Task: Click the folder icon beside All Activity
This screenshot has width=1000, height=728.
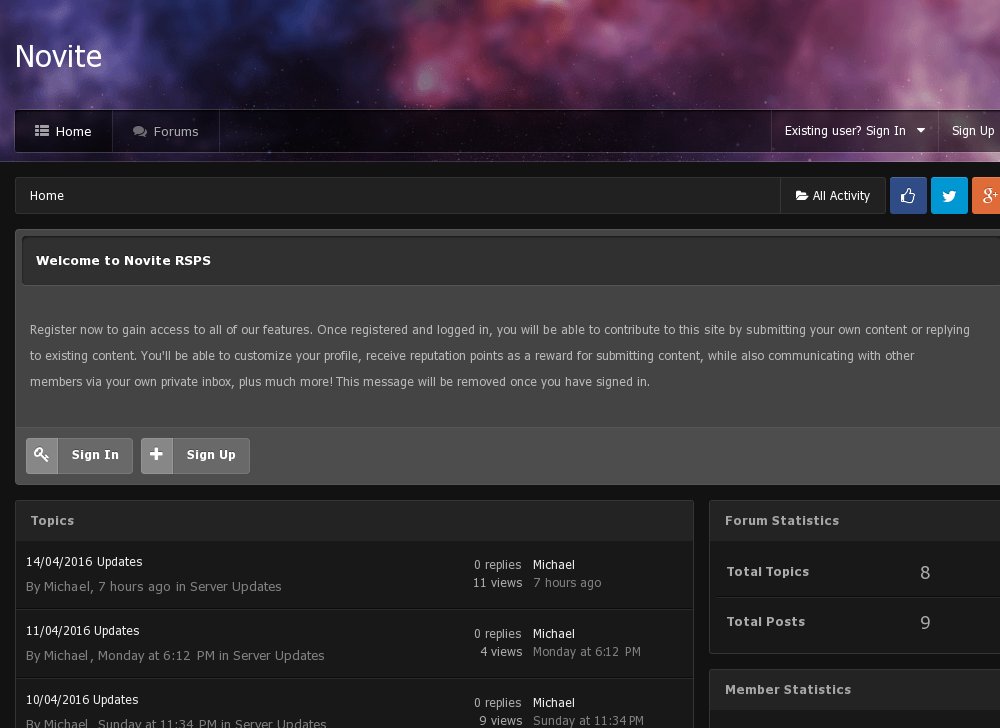Action: coord(802,196)
